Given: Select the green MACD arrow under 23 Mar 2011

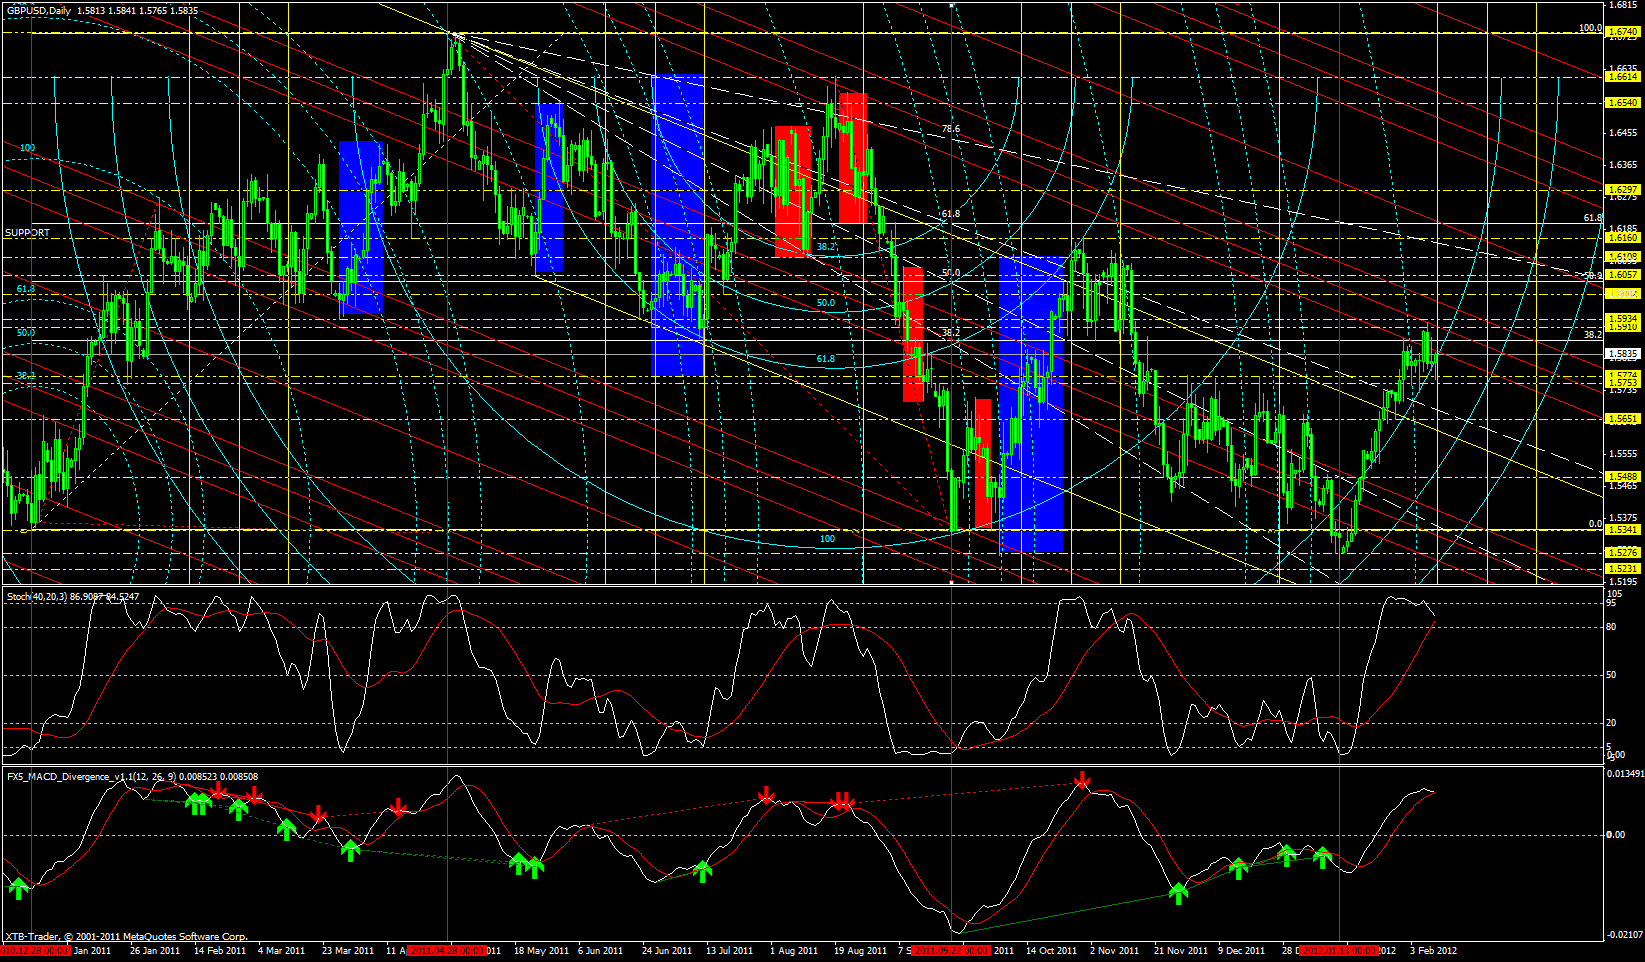Looking at the screenshot, I should click(350, 850).
